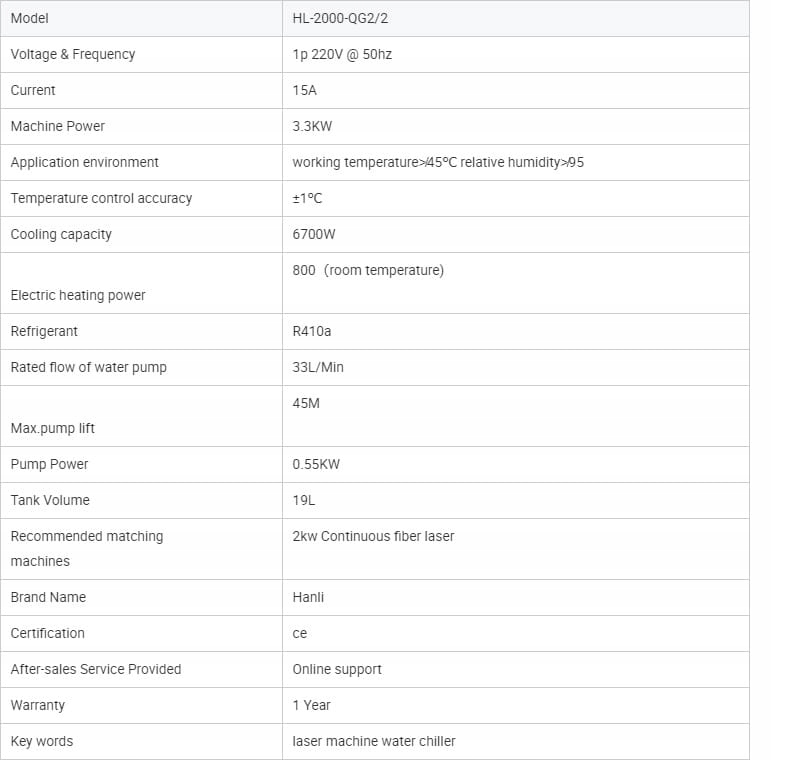
Task: Select the Temperature control accuracy label
Action: click(x=101, y=198)
